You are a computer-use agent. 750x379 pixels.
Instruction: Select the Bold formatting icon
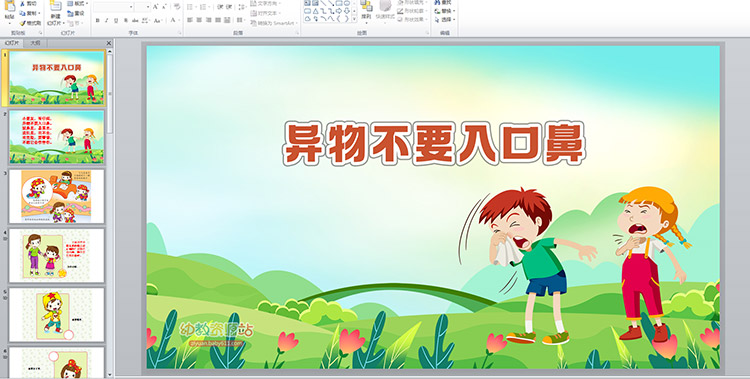[98, 21]
